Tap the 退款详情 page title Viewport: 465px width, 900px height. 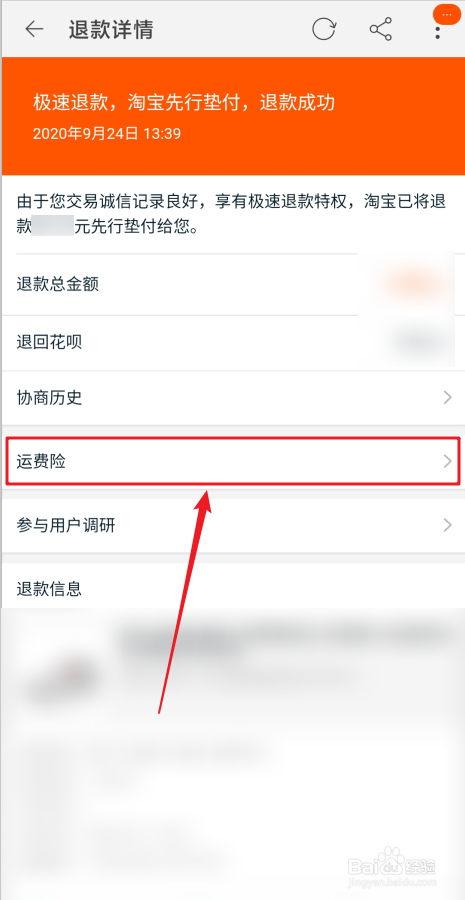click(111, 29)
